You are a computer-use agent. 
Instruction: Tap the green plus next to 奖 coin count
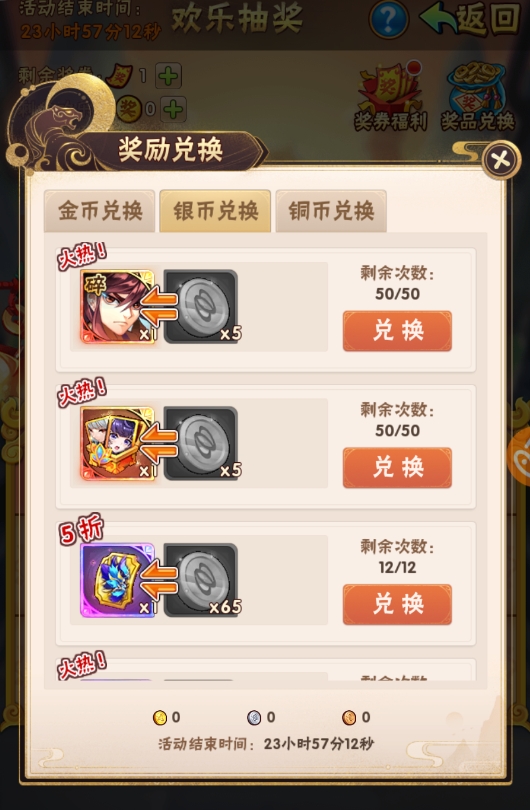(173, 109)
